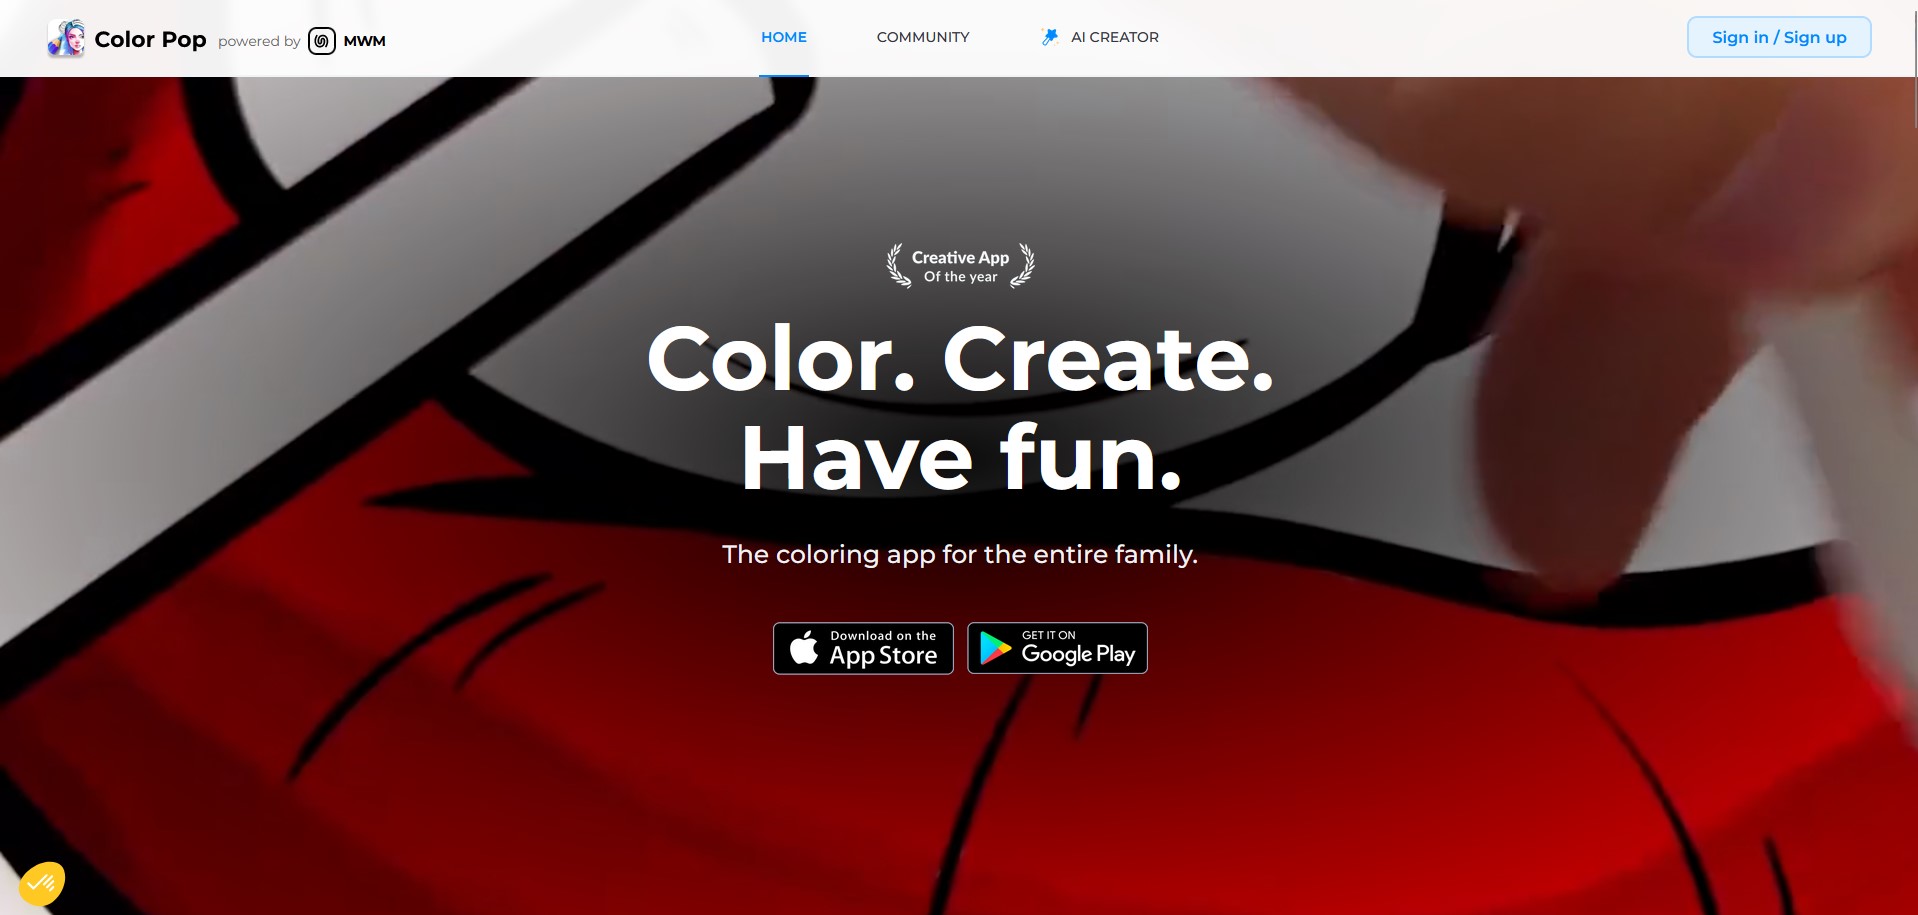
Task: Open the HOME tab
Action: [x=784, y=37]
